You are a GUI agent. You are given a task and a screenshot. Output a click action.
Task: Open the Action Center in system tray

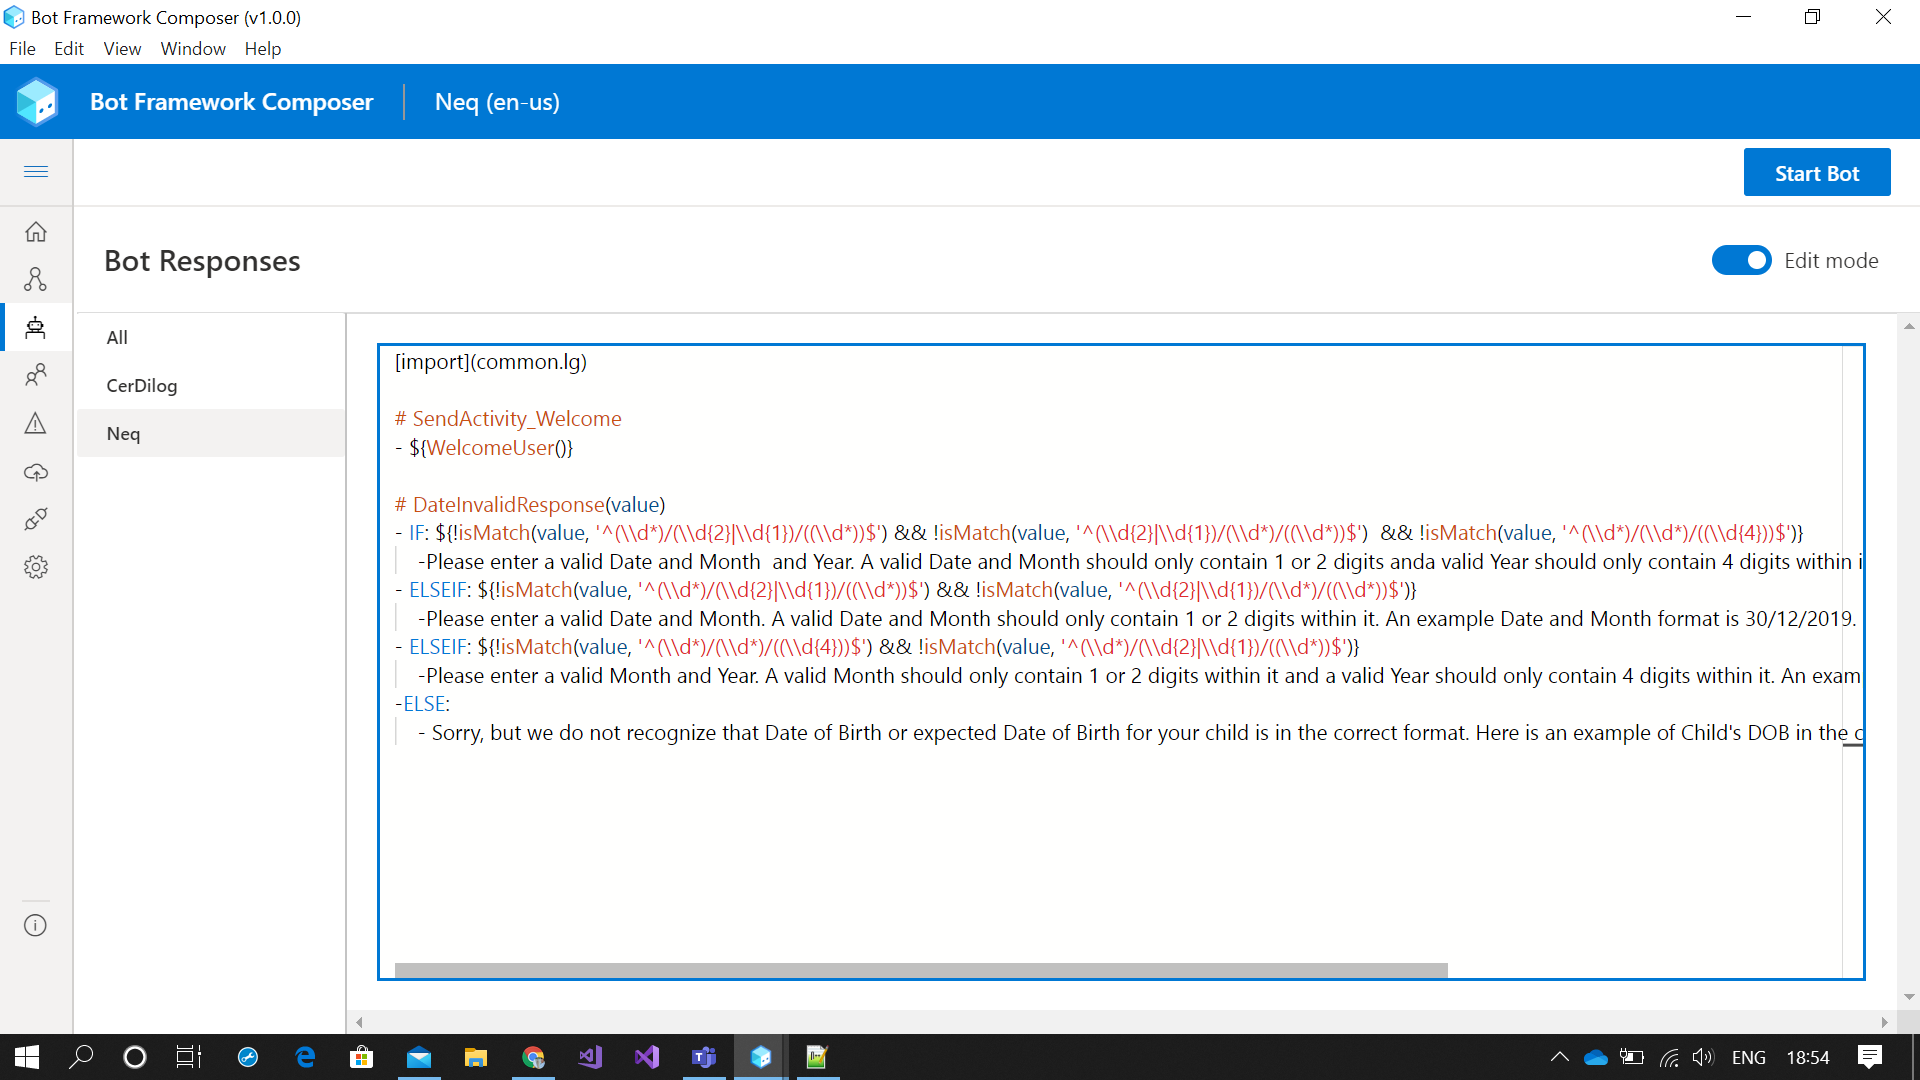click(1870, 1057)
